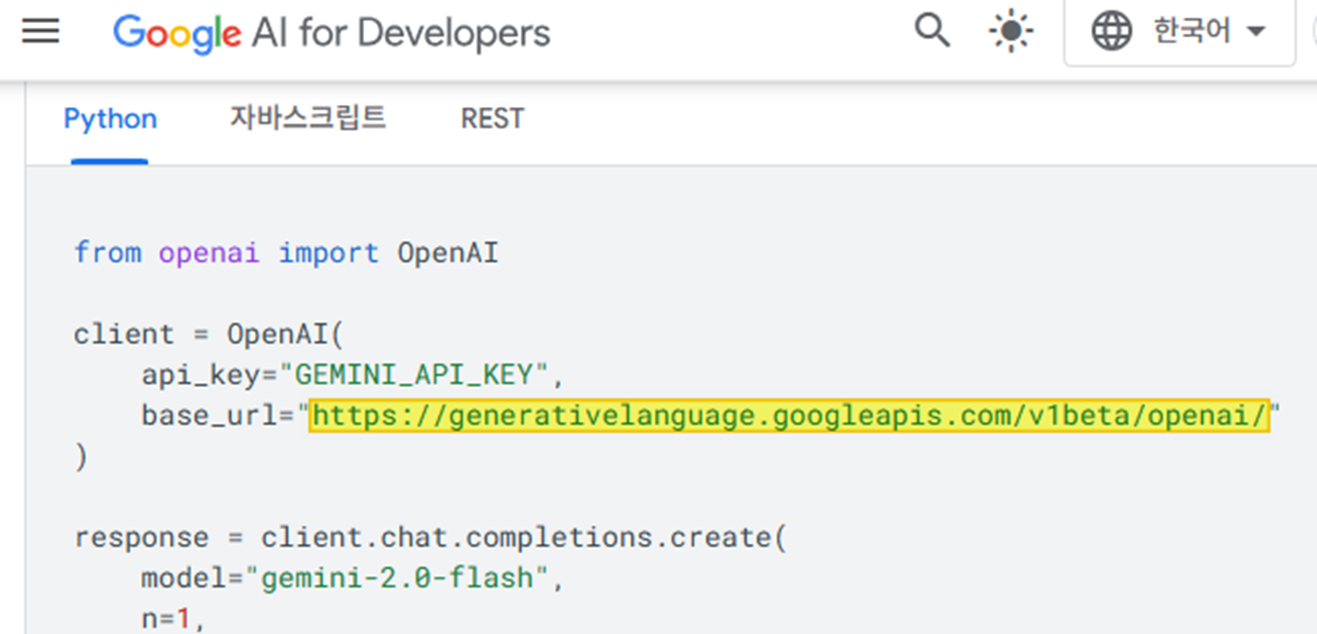Open the 한국어 language dropdown
Viewport: 1317px width, 634px height.
(x=1179, y=32)
